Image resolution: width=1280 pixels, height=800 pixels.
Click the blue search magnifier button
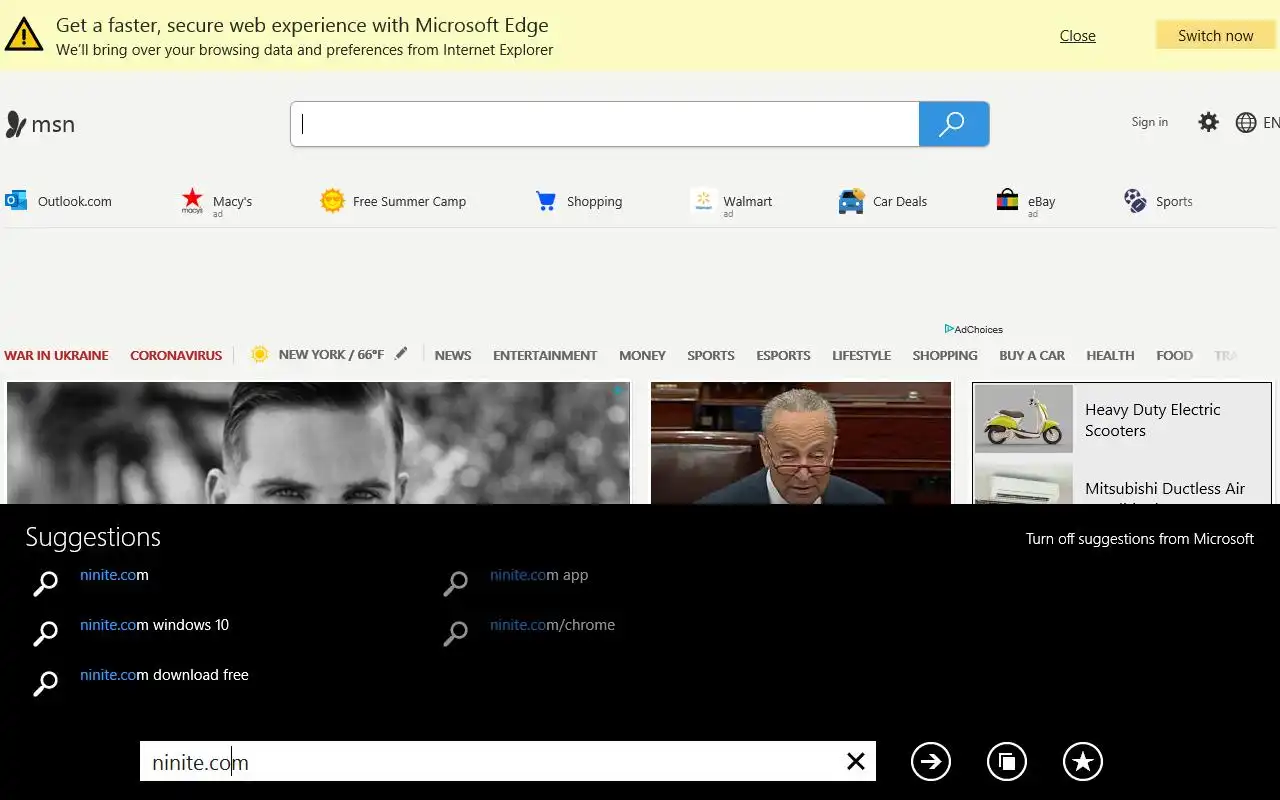coord(953,124)
